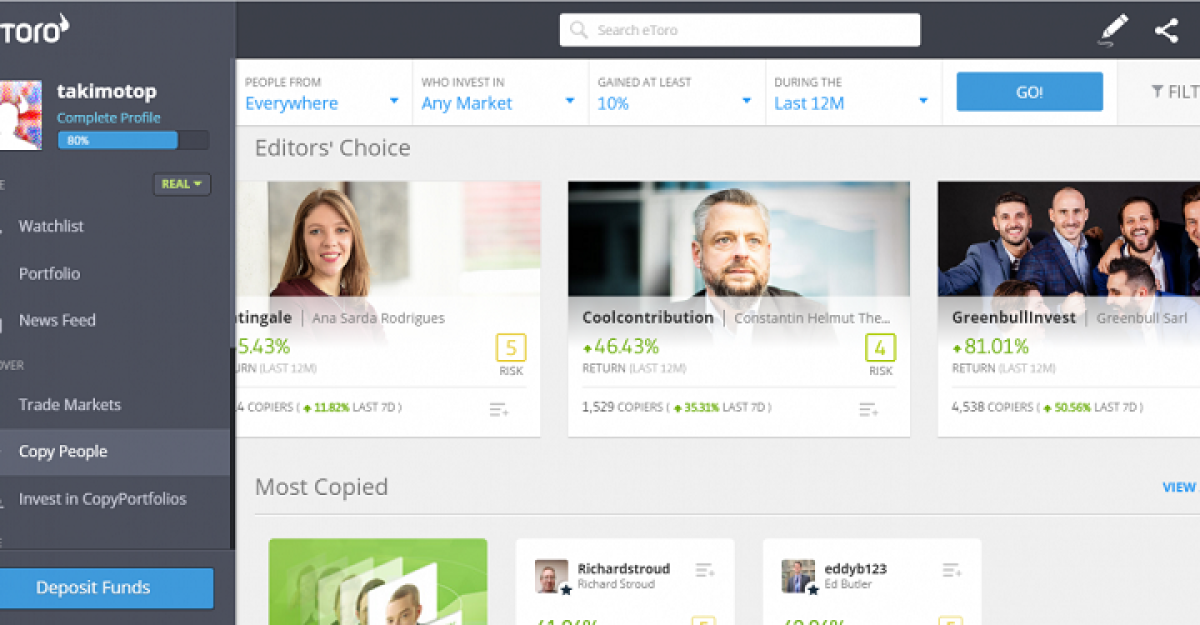Click the share icon in top bar
The height and width of the screenshot is (625, 1200).
pyautogui.click(x=1166, y=30)
